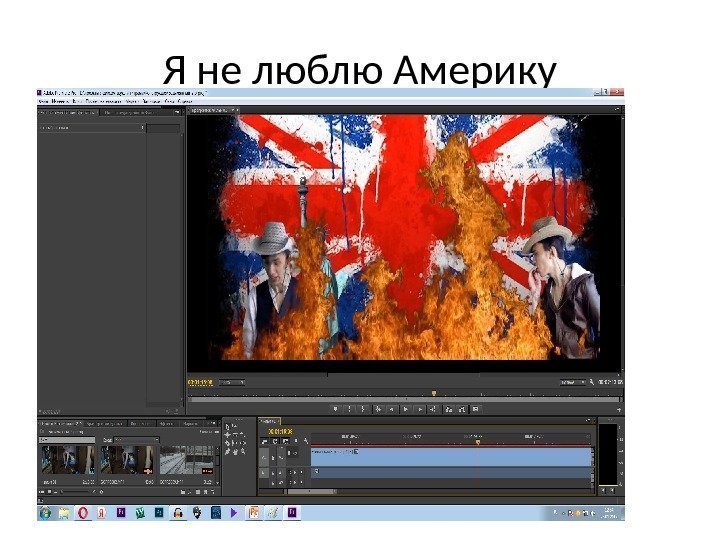The image size is (720, 540).
Task: Click timeline Add Marker icon
Action: pyautogui.click(x=296, y=441)
